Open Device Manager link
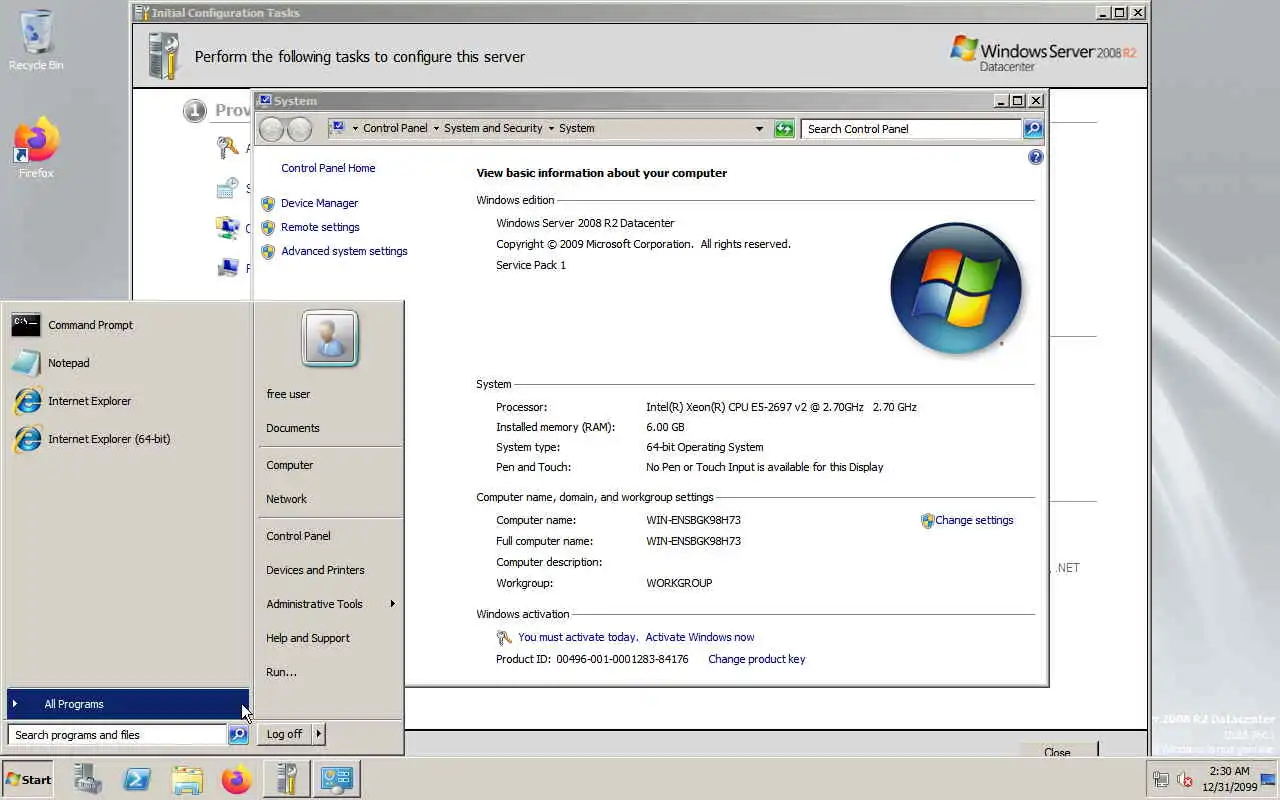Image resolution: width=1280 pixels, height=800 pixels. coord(319,203)
